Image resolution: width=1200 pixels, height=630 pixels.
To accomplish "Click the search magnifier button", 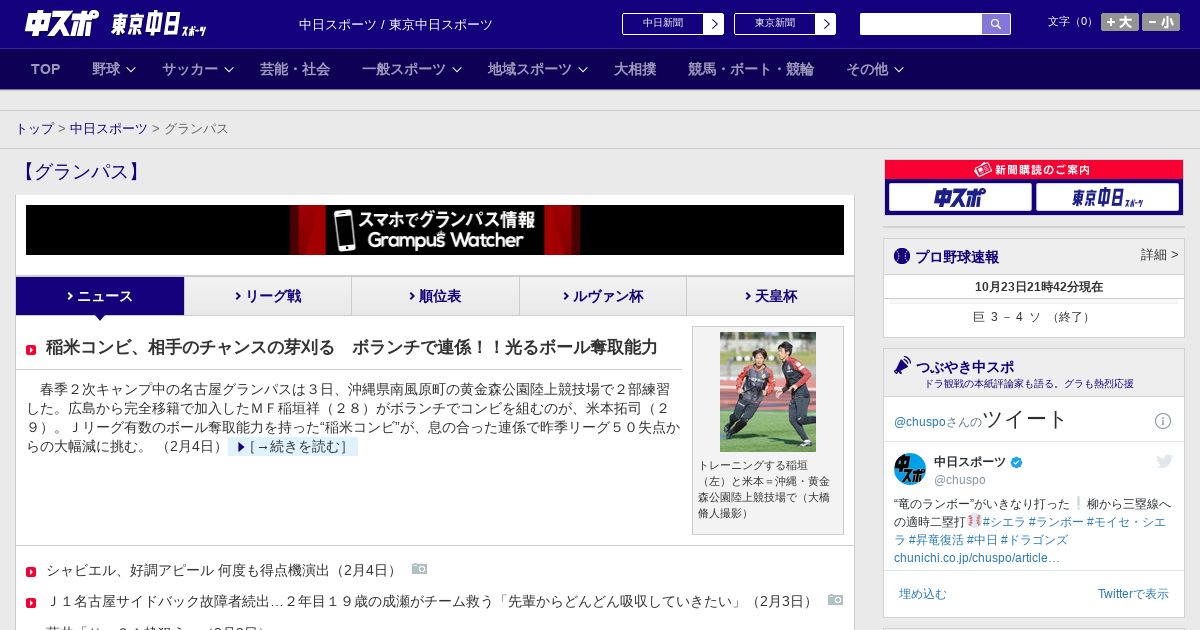I will click(x=996, y=24).
